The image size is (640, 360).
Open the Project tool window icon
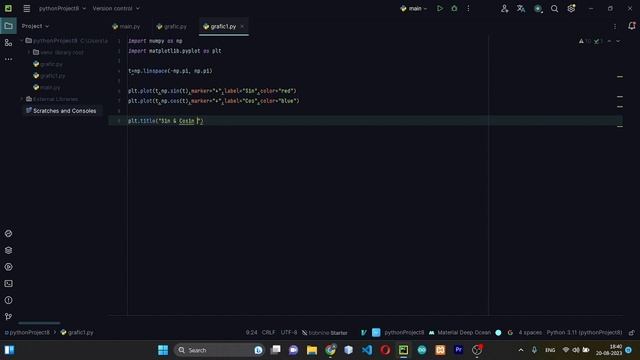pos(8,26)
